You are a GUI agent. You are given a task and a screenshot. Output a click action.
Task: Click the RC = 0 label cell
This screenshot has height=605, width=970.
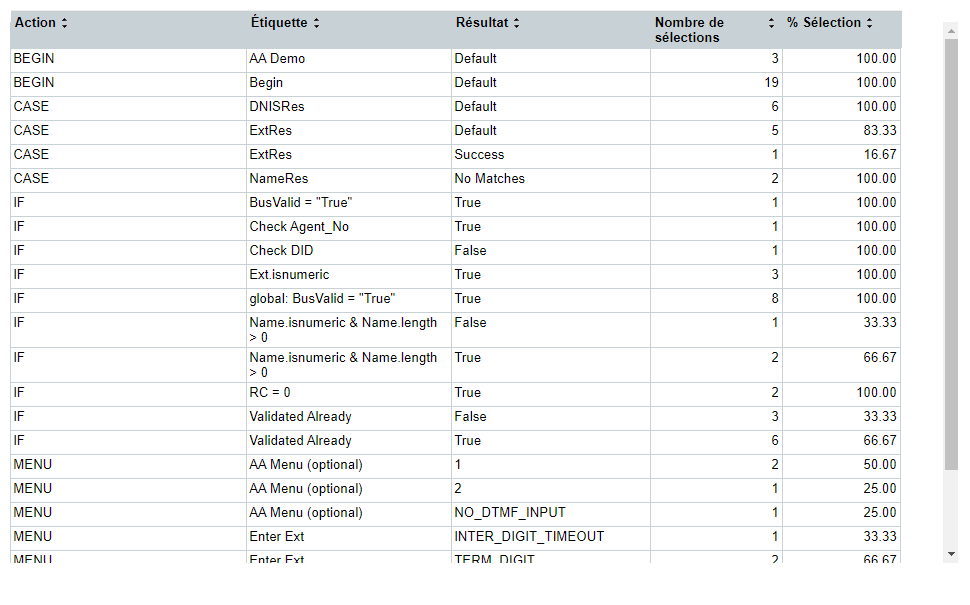349,393
